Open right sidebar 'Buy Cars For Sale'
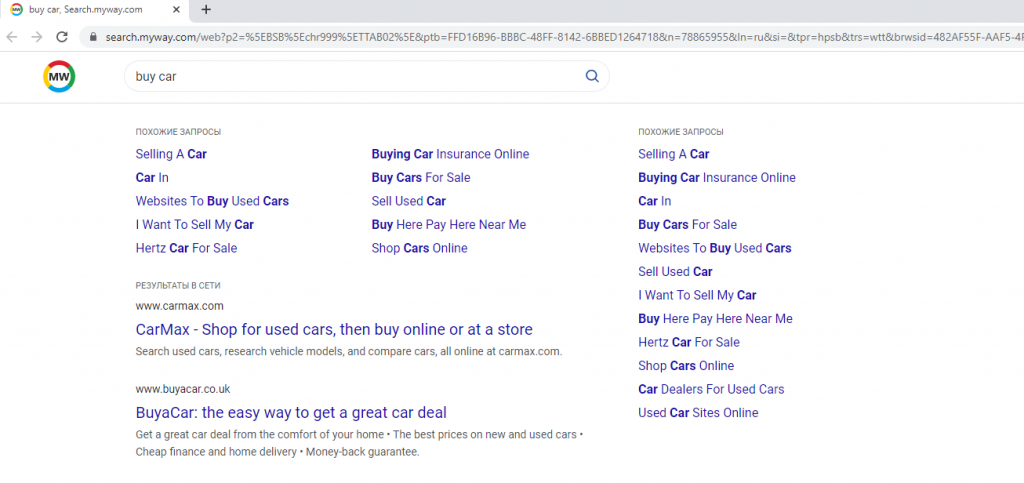1024x483 pixels. tap(688, 225)
